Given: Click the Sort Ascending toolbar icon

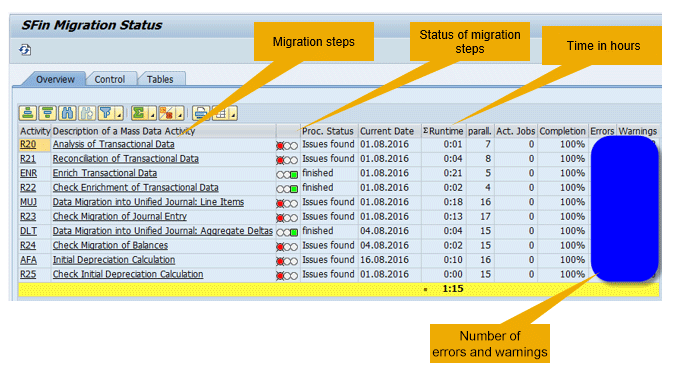Looking at the screenshot, I should click(x=28, y=113).
